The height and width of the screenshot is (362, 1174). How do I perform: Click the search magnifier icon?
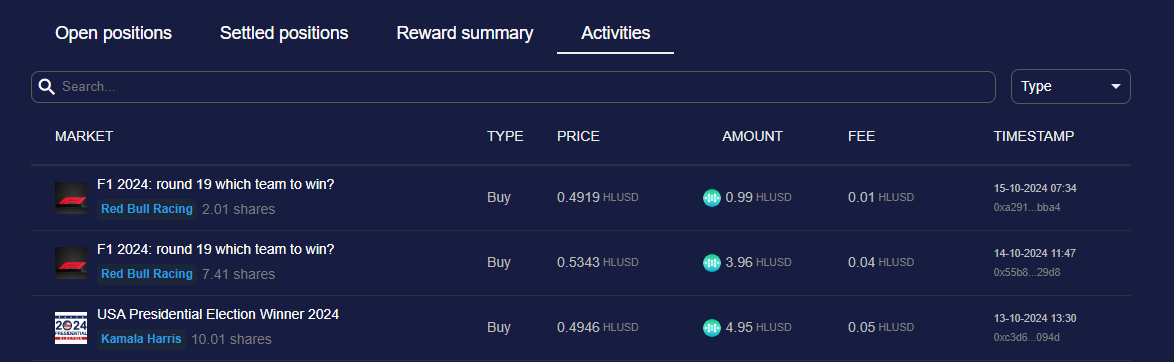[46, 87]
